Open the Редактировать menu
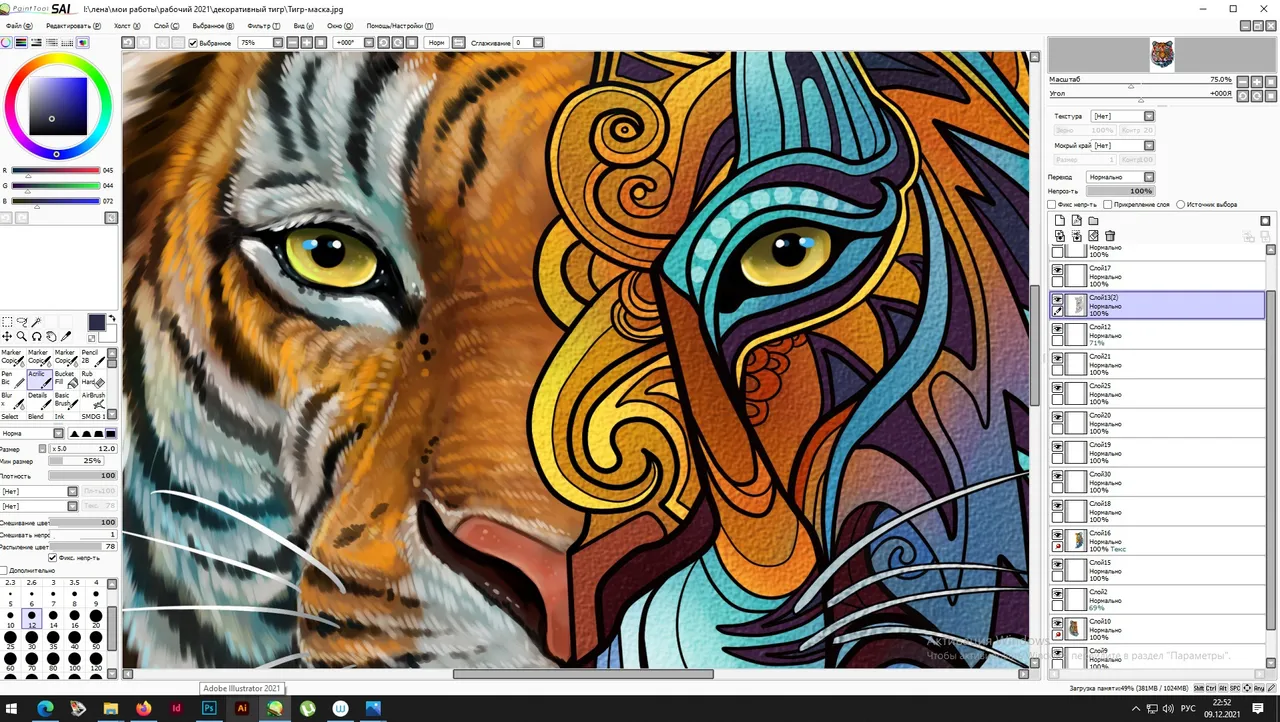 (x=73, y=26)
